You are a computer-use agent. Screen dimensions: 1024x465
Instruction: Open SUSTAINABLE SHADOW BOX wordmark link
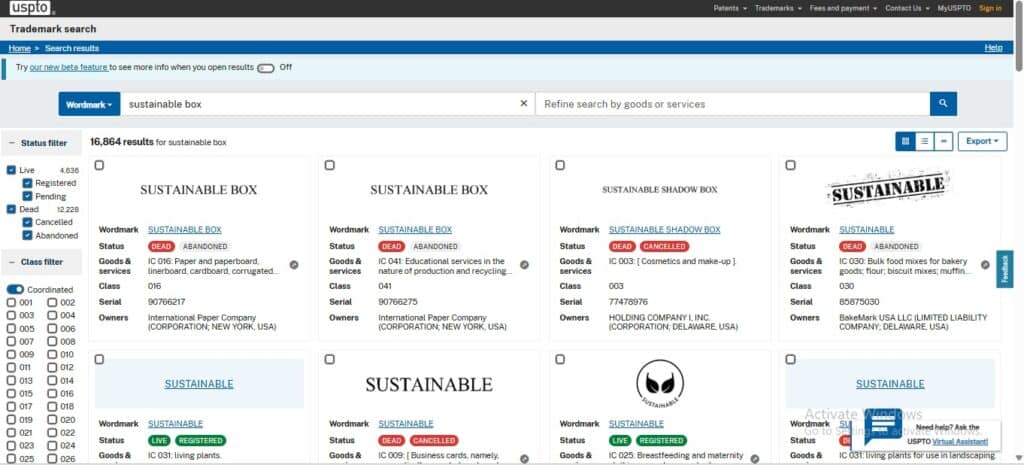pos(665,230)
